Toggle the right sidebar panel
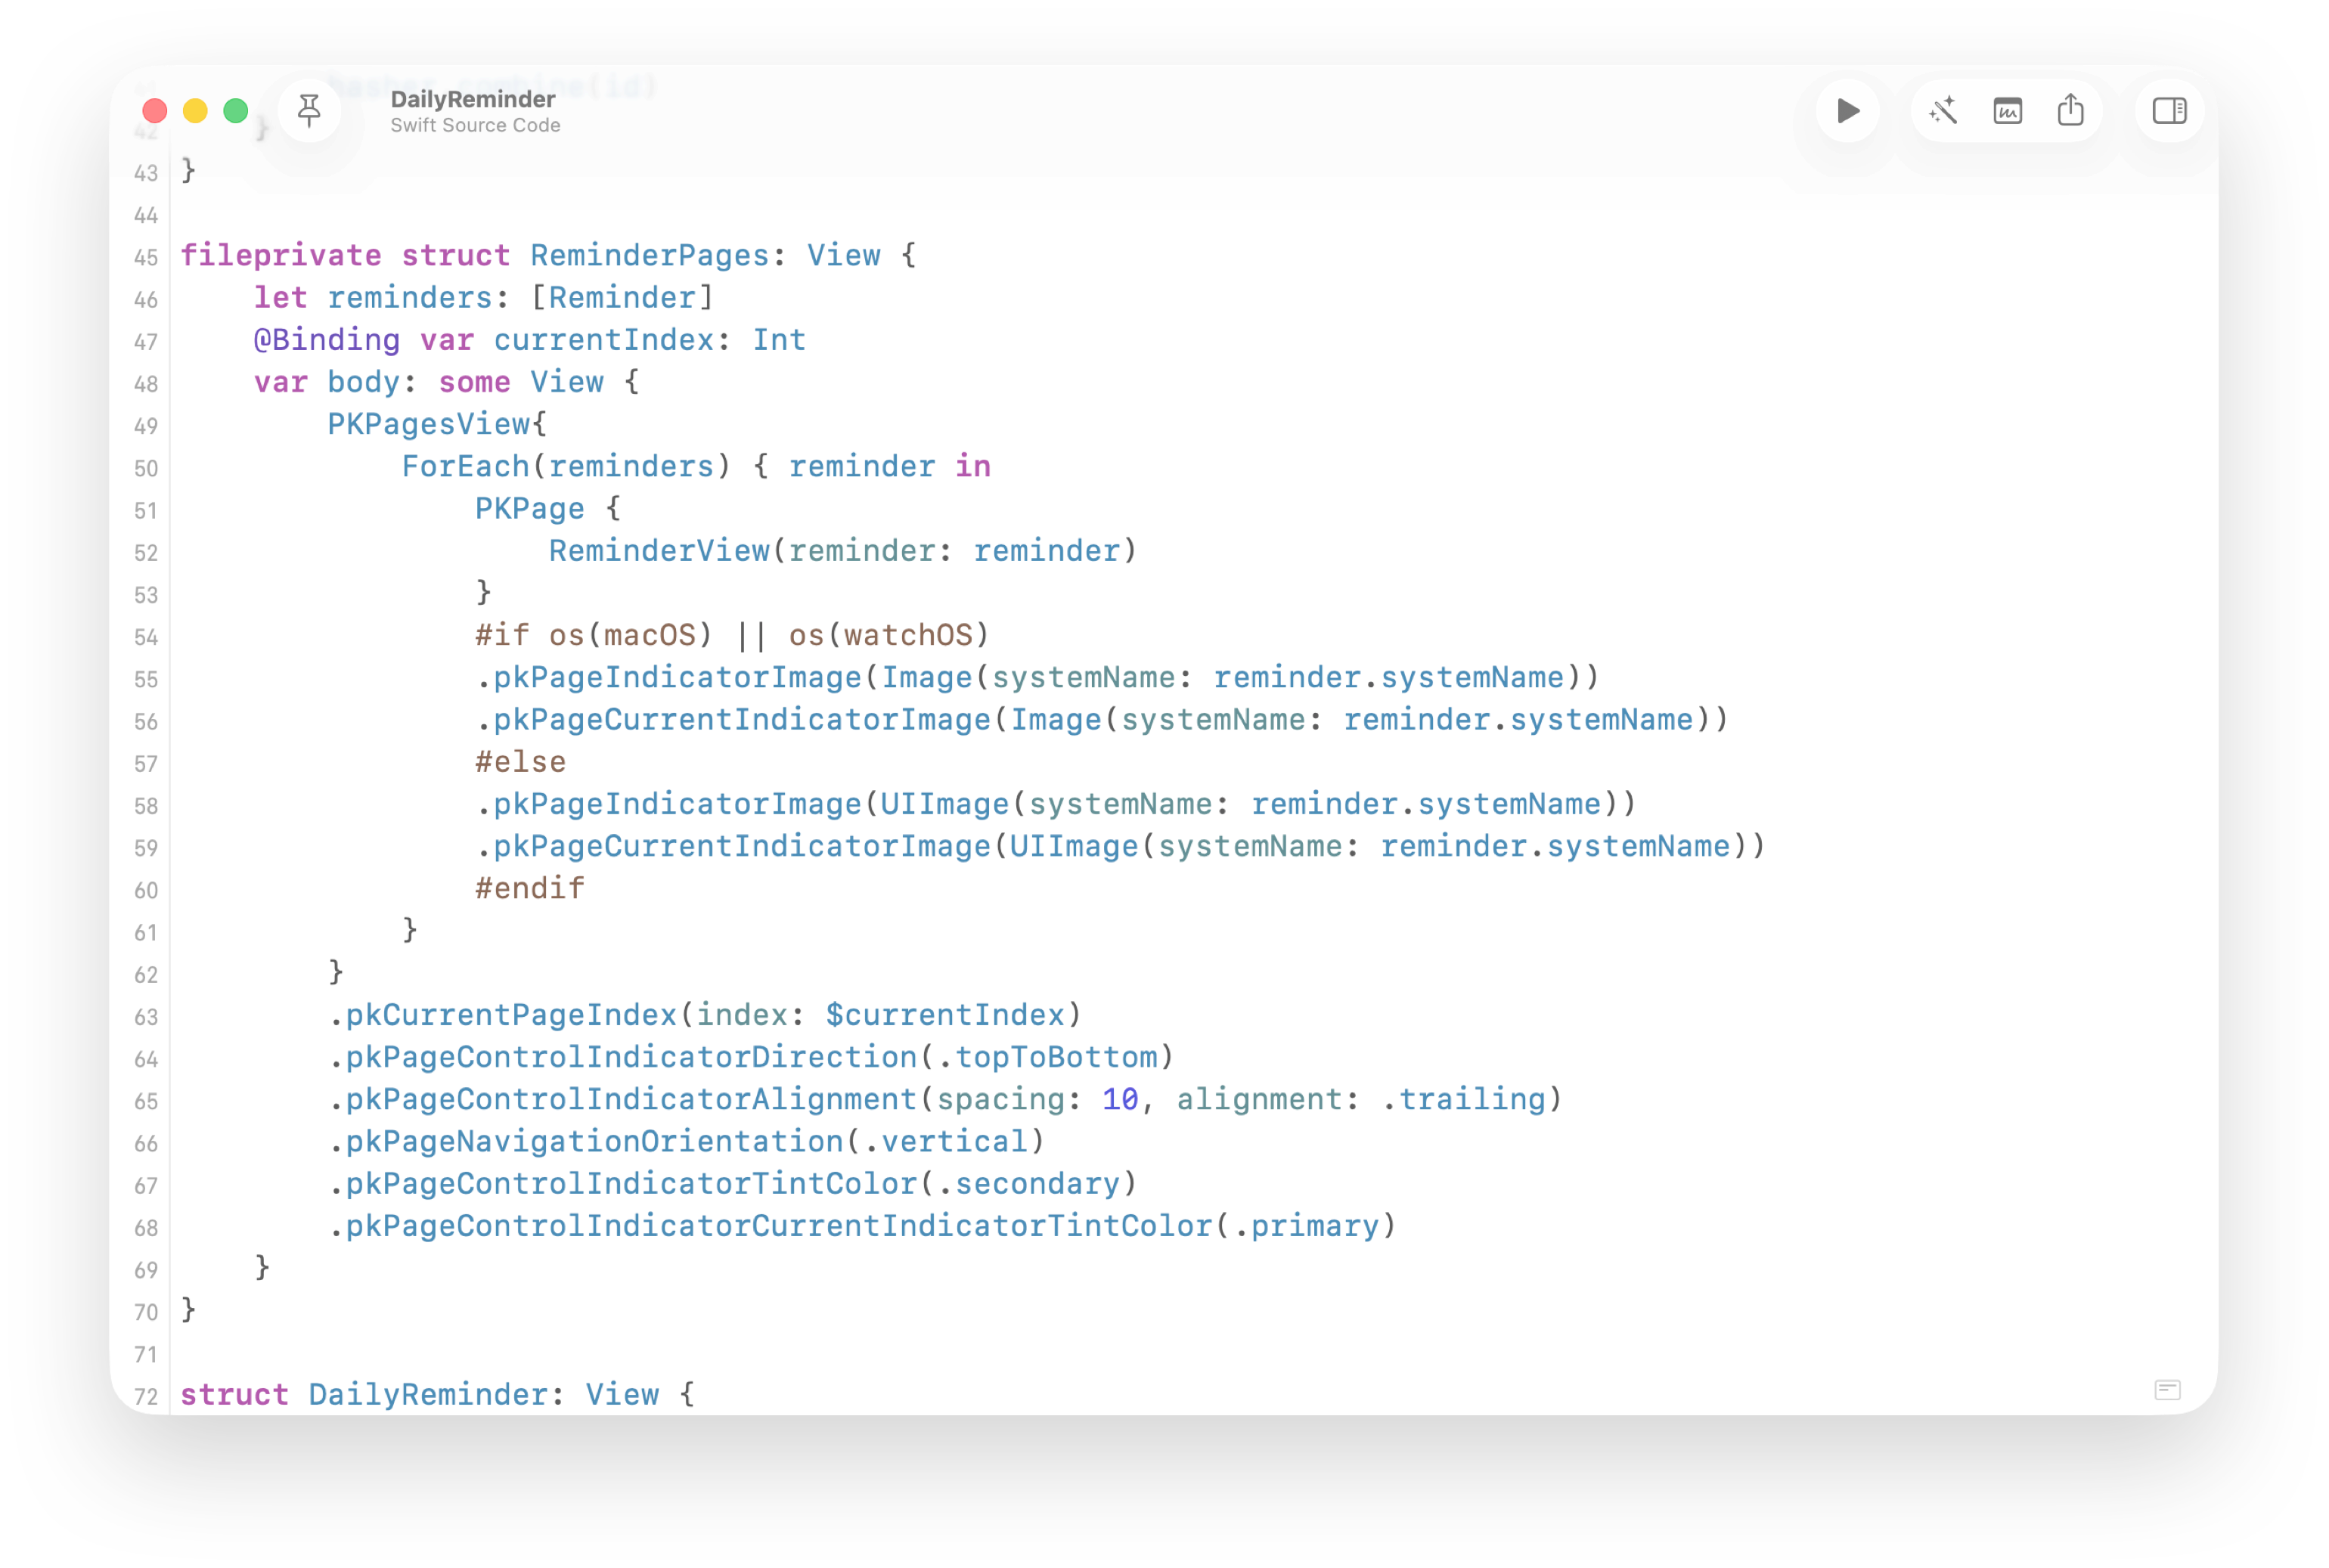 (x=2168, y=111)
